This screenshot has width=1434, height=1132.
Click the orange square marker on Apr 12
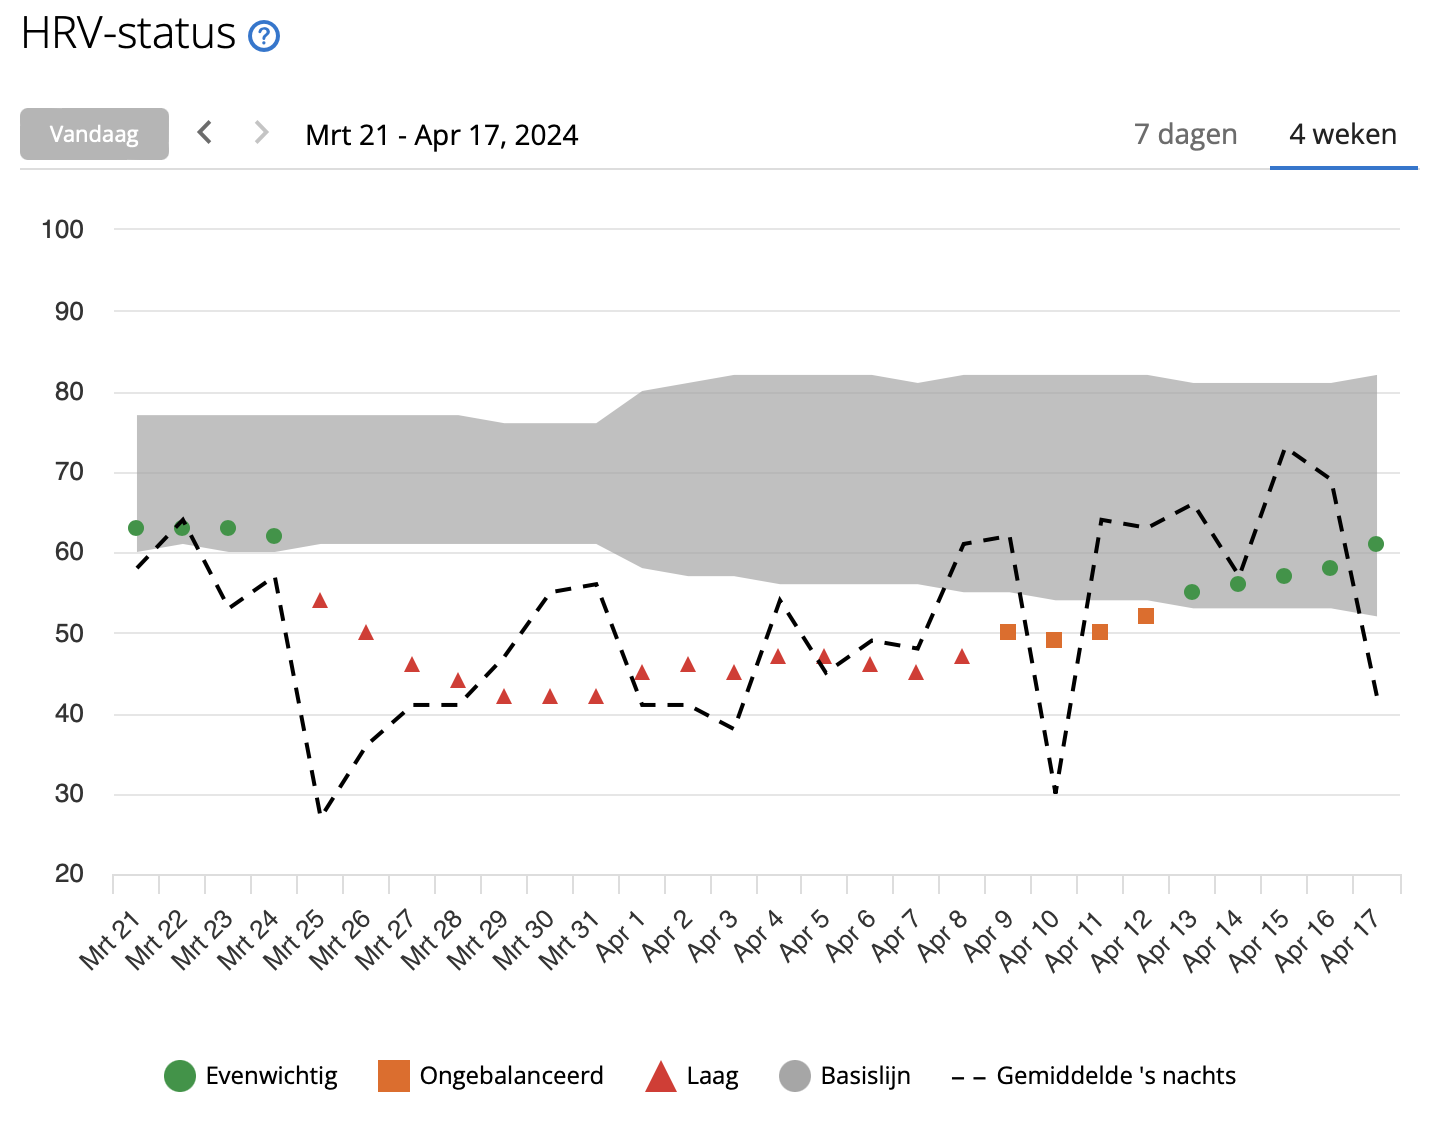(1146, 616)
